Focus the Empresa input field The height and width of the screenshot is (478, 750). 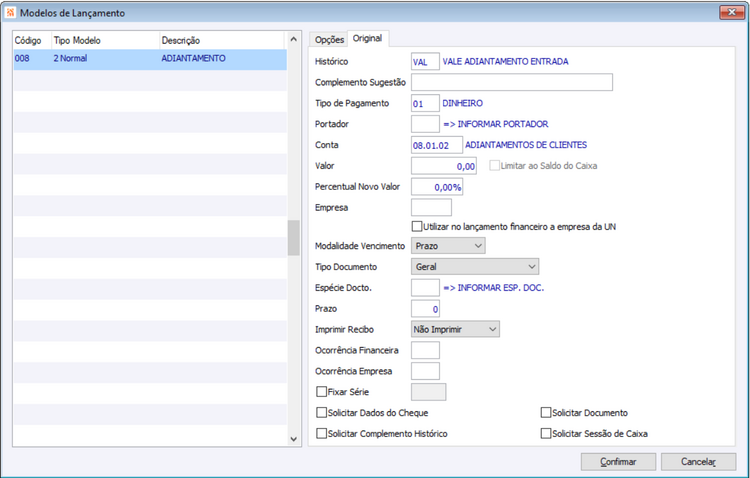pyautogui.click(x=431, y=208)
